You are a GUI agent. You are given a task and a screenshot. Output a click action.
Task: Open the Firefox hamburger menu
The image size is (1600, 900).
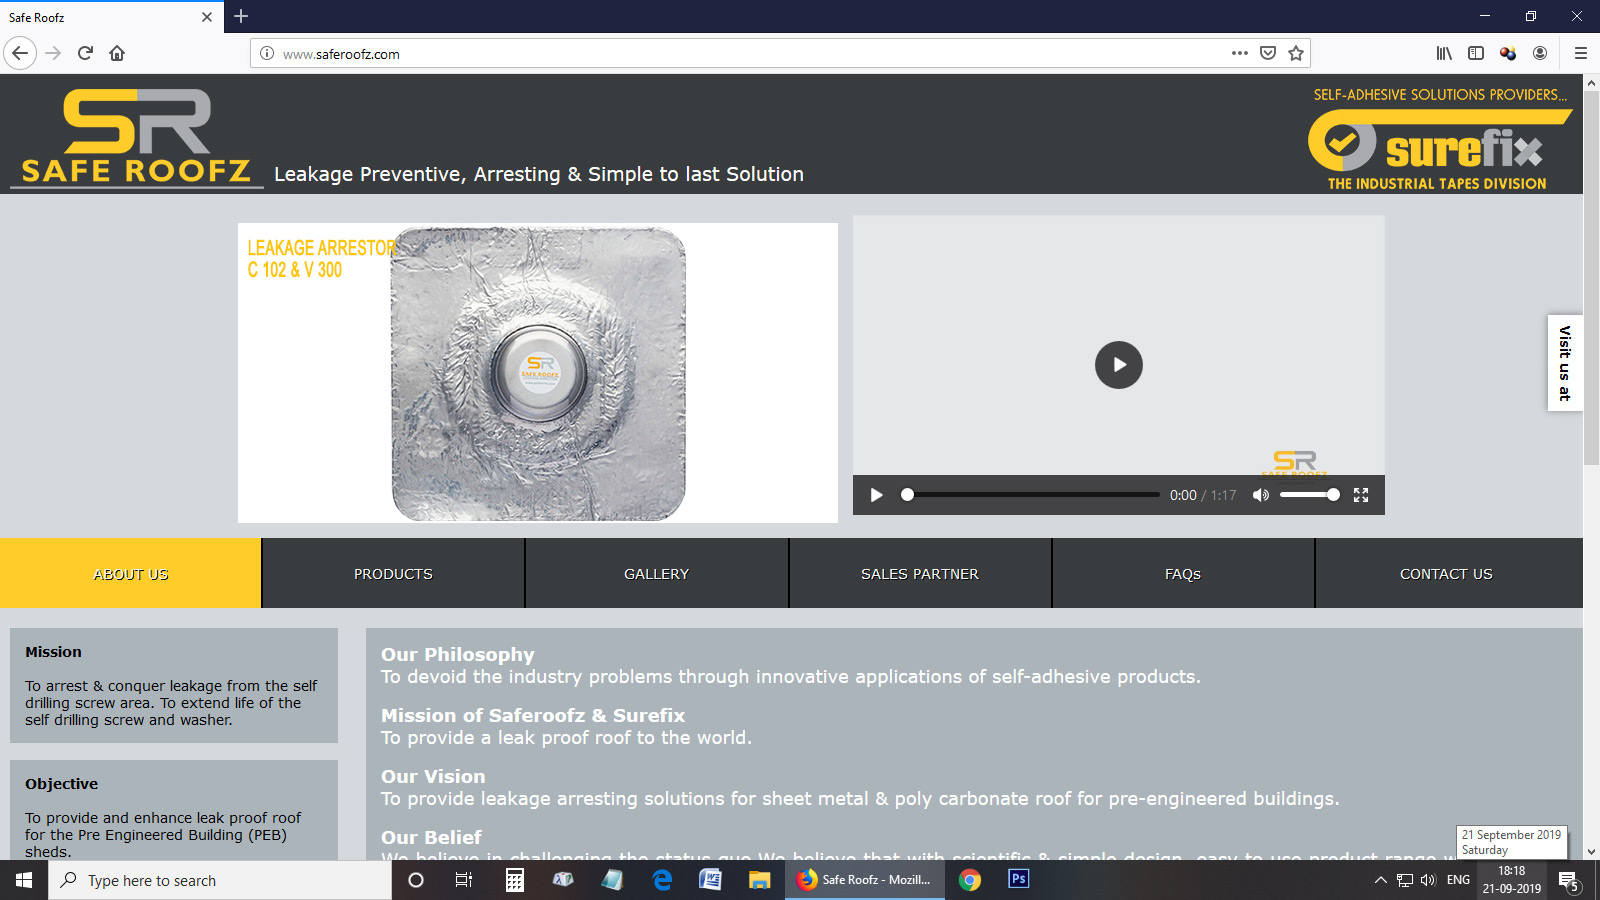pos(1581,53)
